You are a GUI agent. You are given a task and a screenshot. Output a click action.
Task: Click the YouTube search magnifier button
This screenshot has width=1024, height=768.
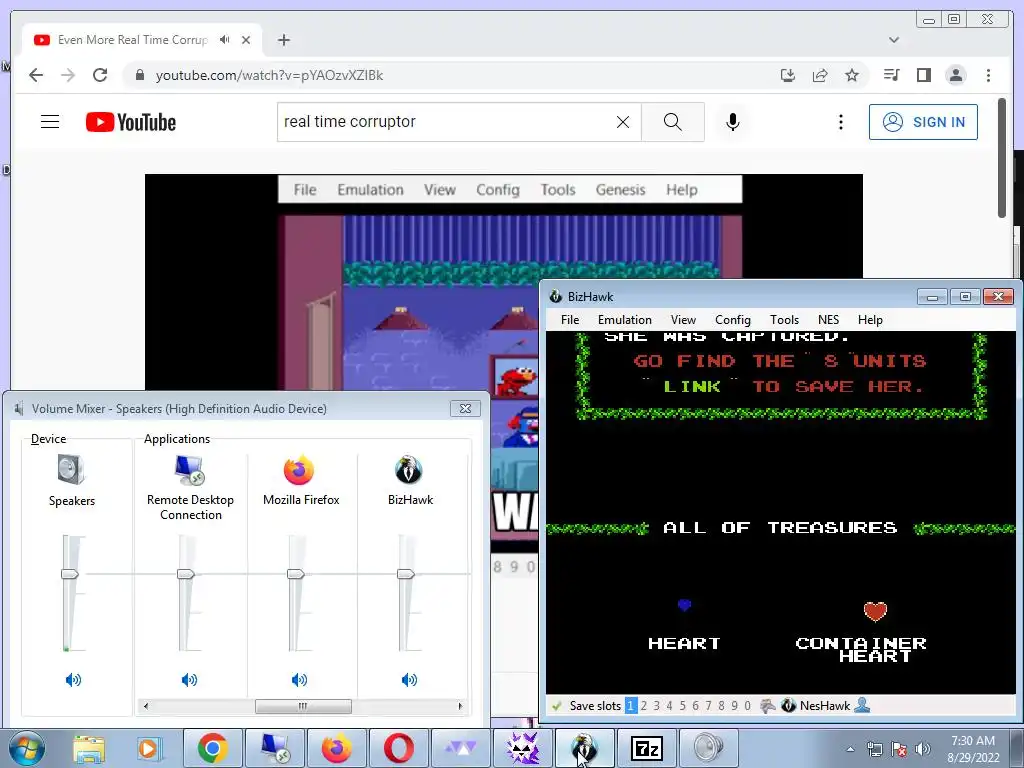673,121
